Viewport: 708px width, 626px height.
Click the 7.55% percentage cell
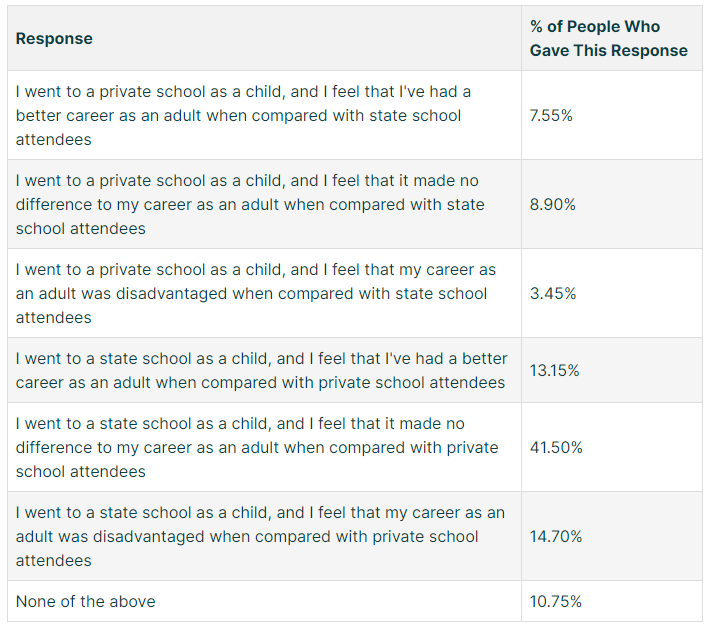[x=551, y=115]
